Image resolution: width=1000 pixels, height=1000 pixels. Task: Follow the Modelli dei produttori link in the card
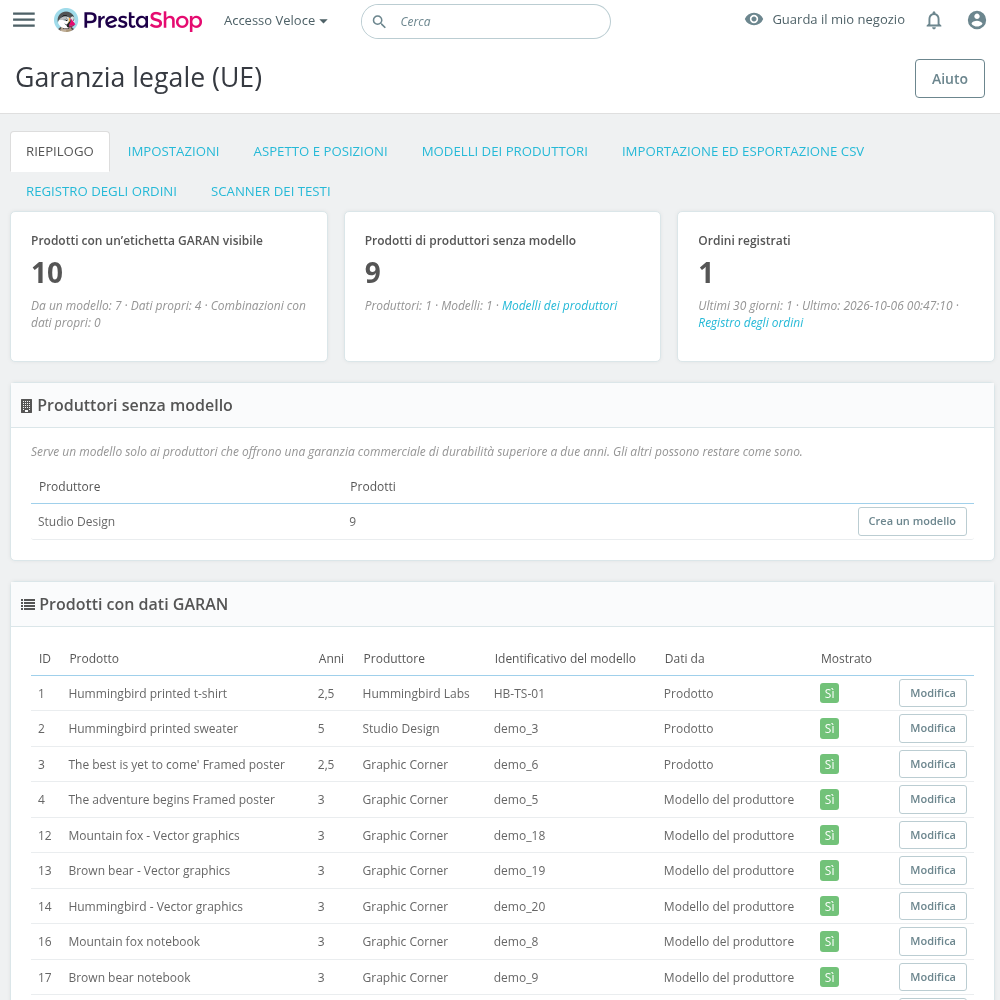[x=559, y=305]
